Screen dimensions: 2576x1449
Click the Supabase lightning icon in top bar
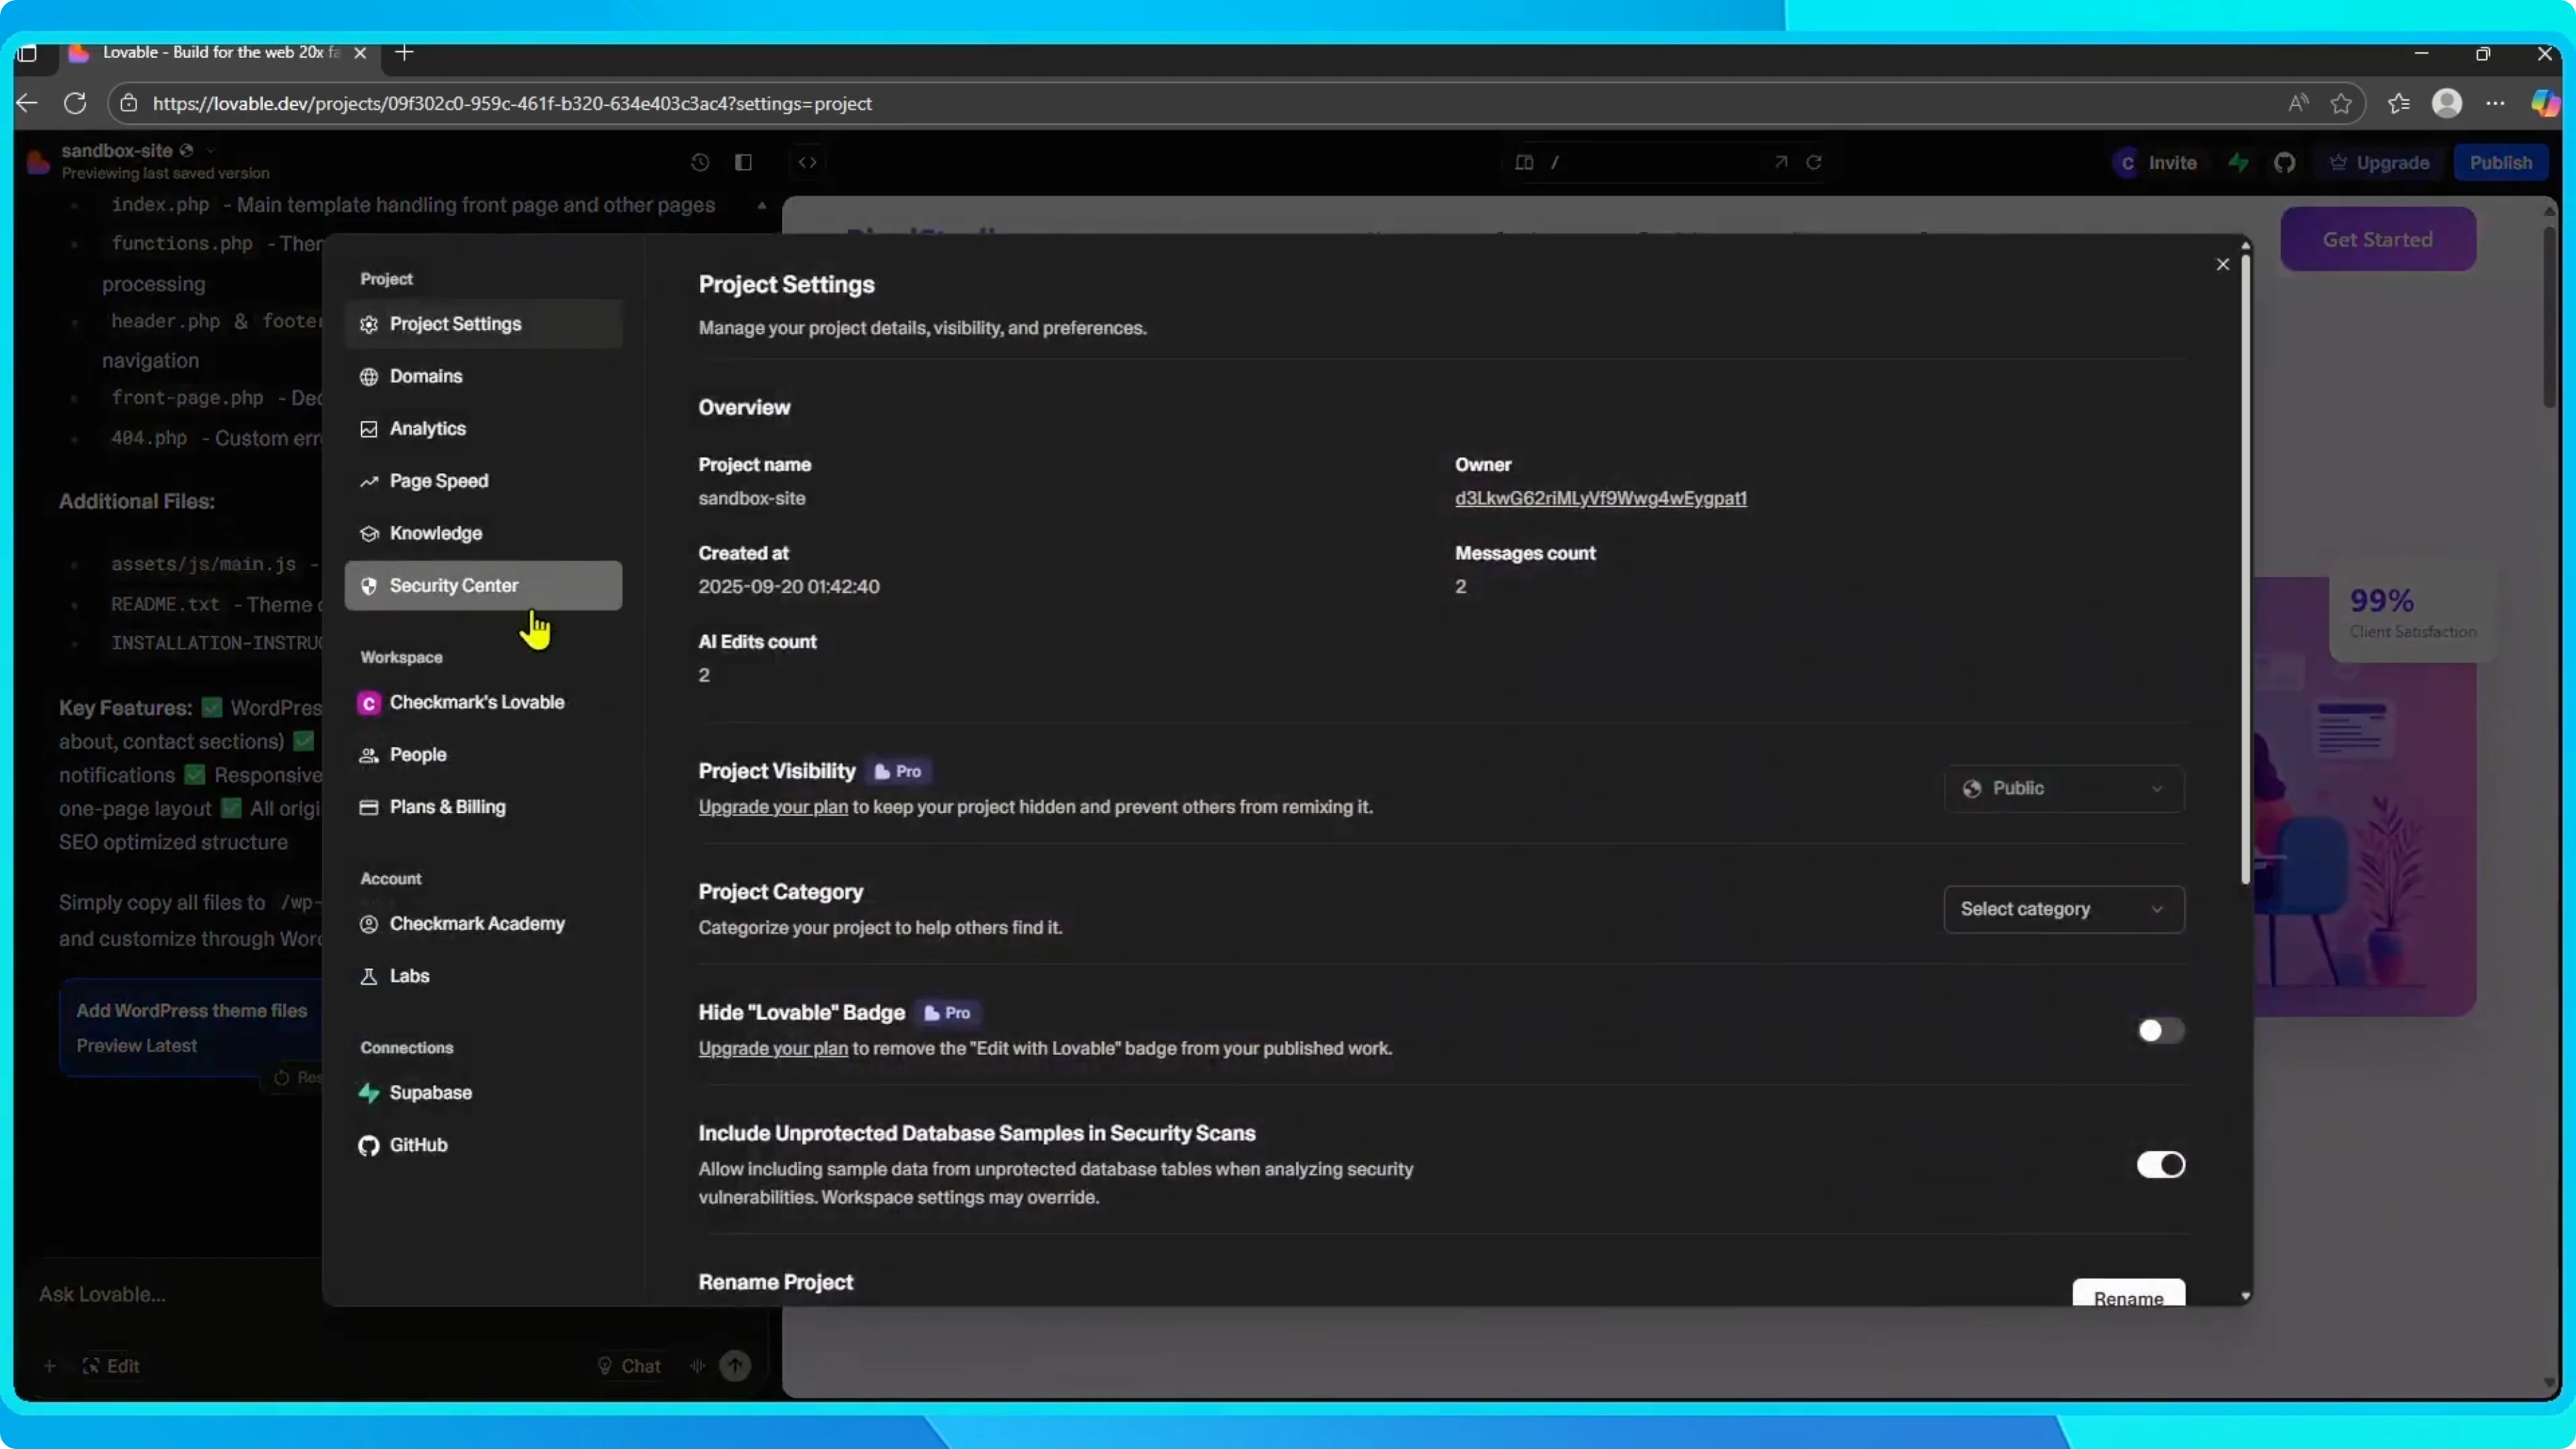point(2238,162)
